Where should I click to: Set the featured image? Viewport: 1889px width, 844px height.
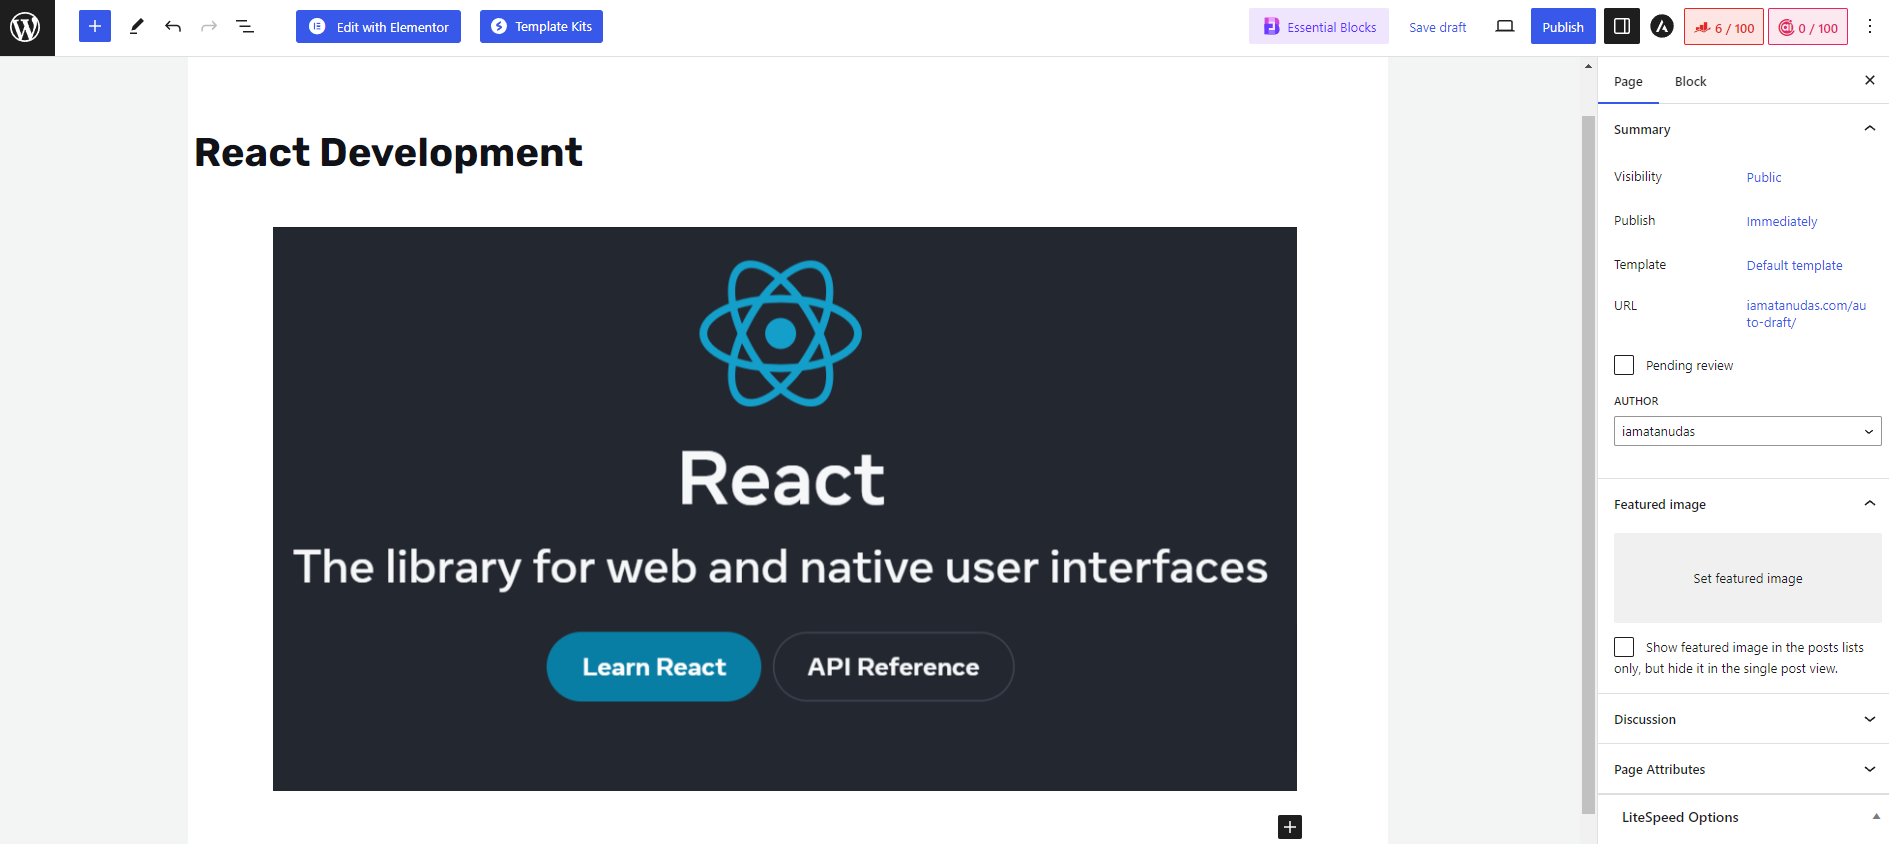click(x=1747, y=578)
